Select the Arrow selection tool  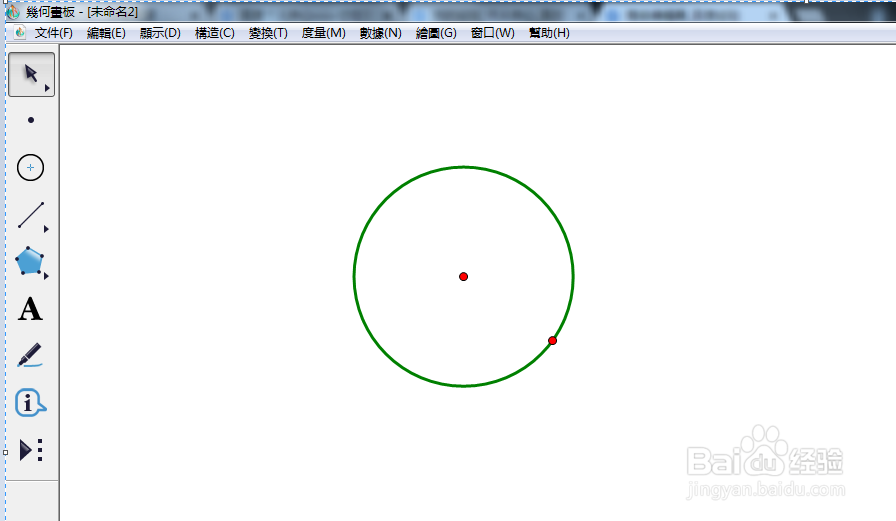(x=31, y=74)
